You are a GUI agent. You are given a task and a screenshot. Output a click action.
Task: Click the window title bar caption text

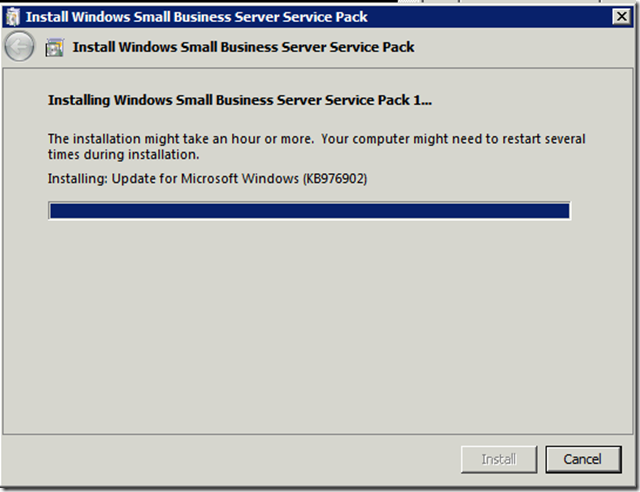point(196,16)
